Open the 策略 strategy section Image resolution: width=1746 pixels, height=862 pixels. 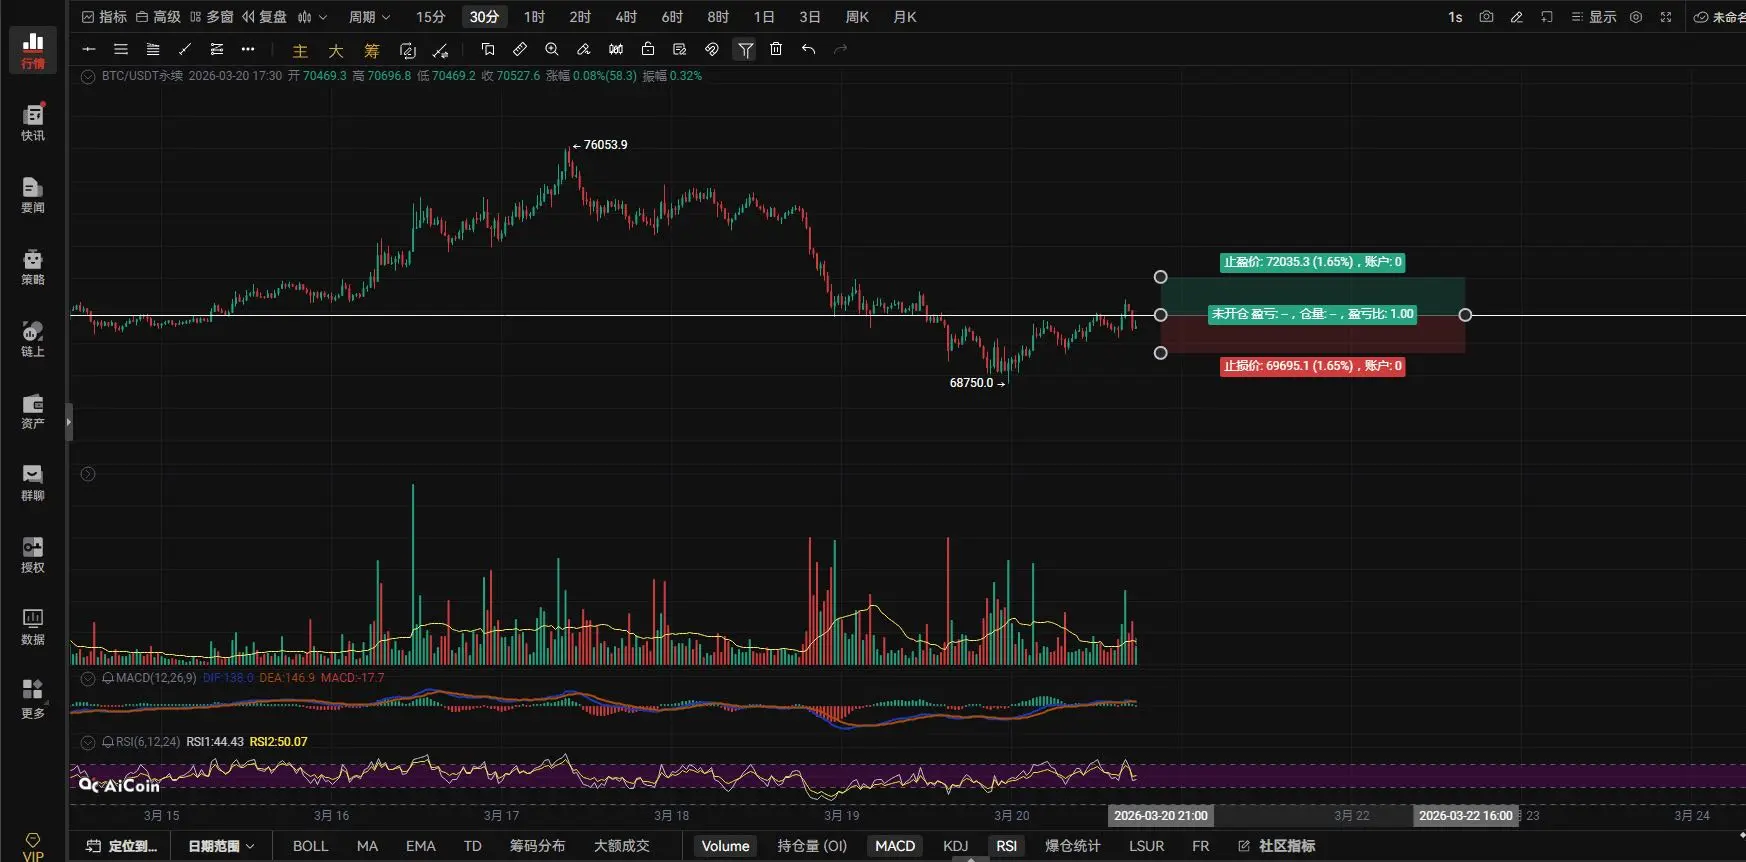[33, 266]
